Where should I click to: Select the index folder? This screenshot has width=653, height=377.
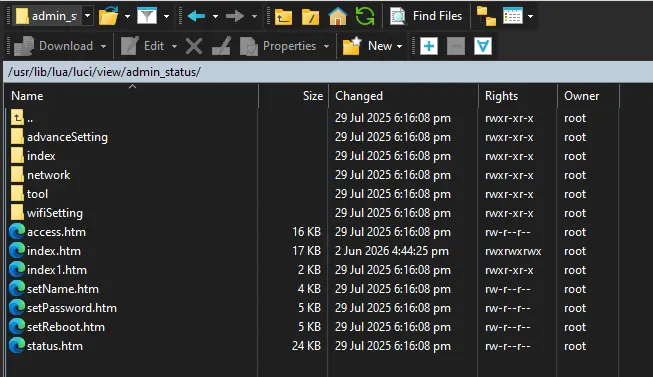41,156
